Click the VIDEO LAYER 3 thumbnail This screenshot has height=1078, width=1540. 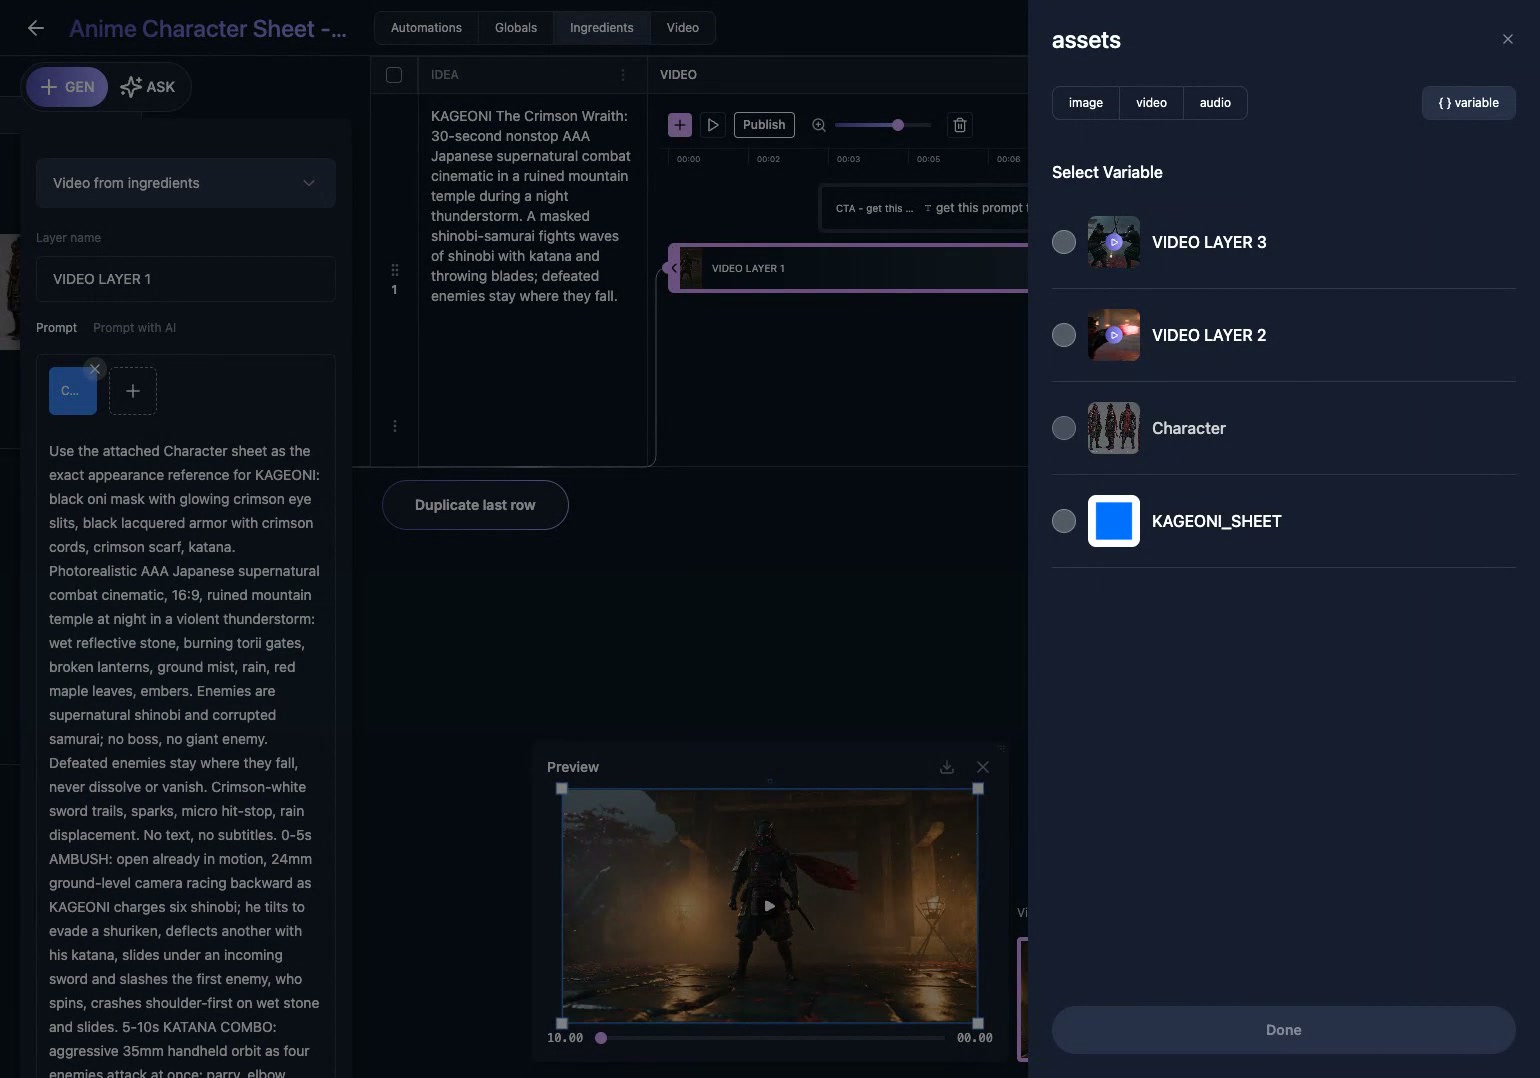click(1114, 242)
